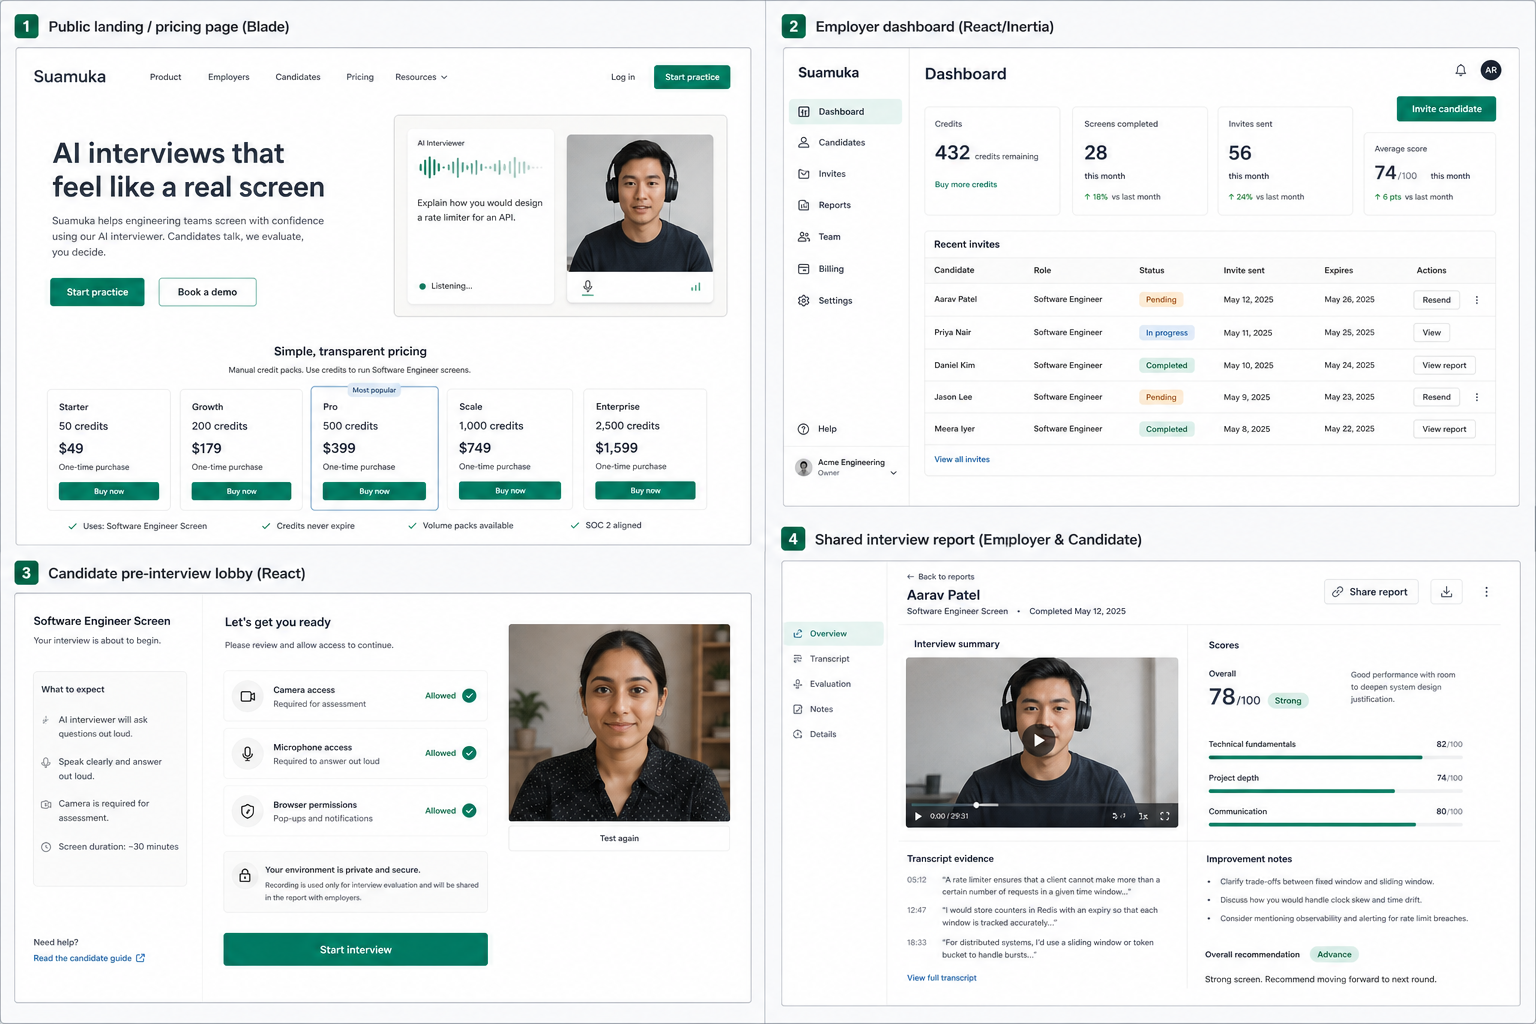The width and height of the screenshot is (1536, 1024).
Task: Open the Employers nav item
Action: click(x=229, y=77)
